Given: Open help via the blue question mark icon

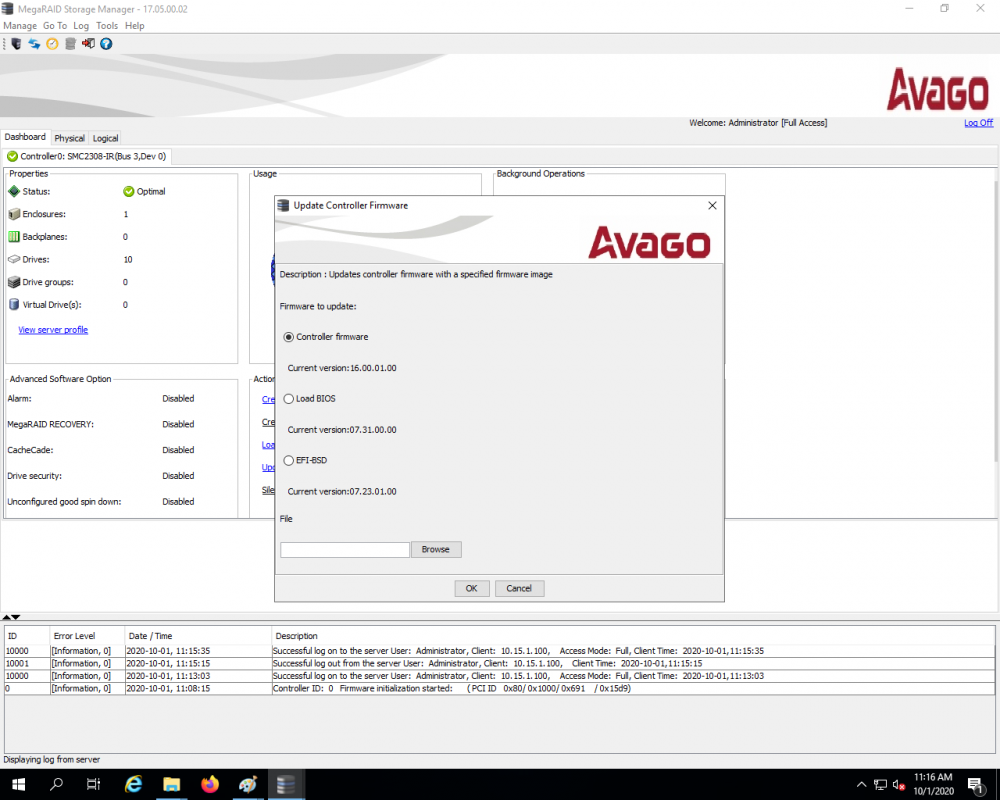Looking at the screenshot, I should tap(107, 44).
